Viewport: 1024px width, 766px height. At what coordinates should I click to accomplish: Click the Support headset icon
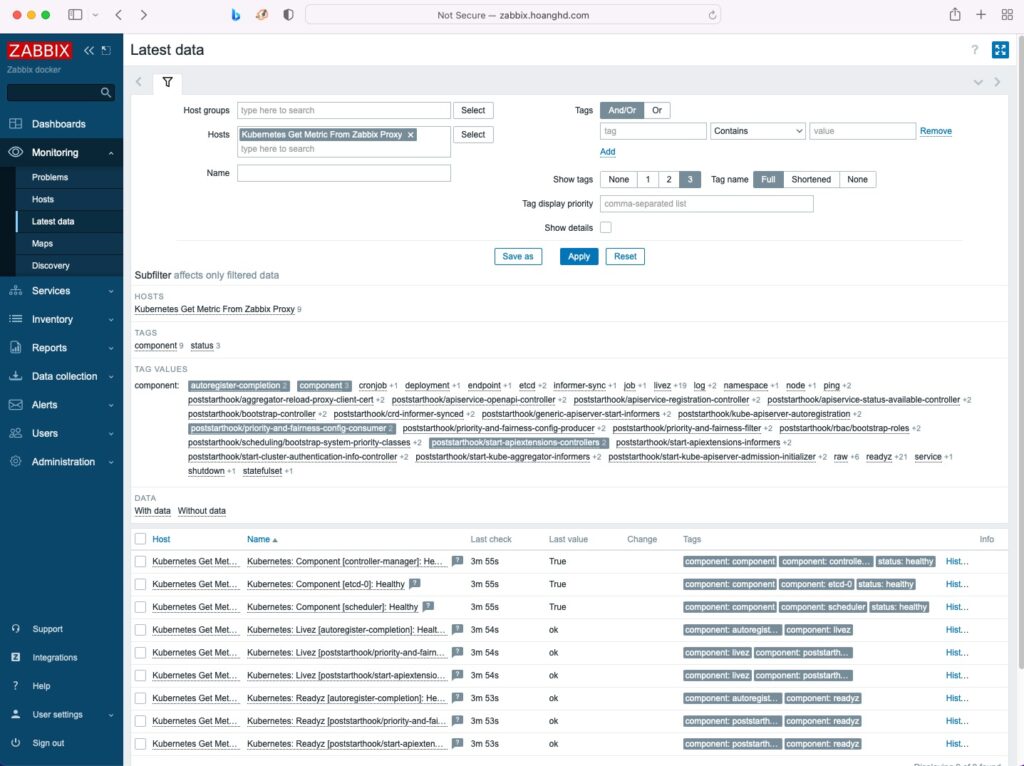16,629
